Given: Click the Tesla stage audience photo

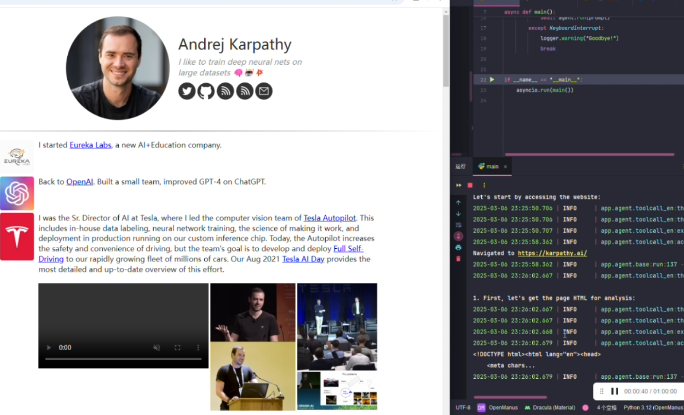Looking at the screenshot, I should point(337,326).
